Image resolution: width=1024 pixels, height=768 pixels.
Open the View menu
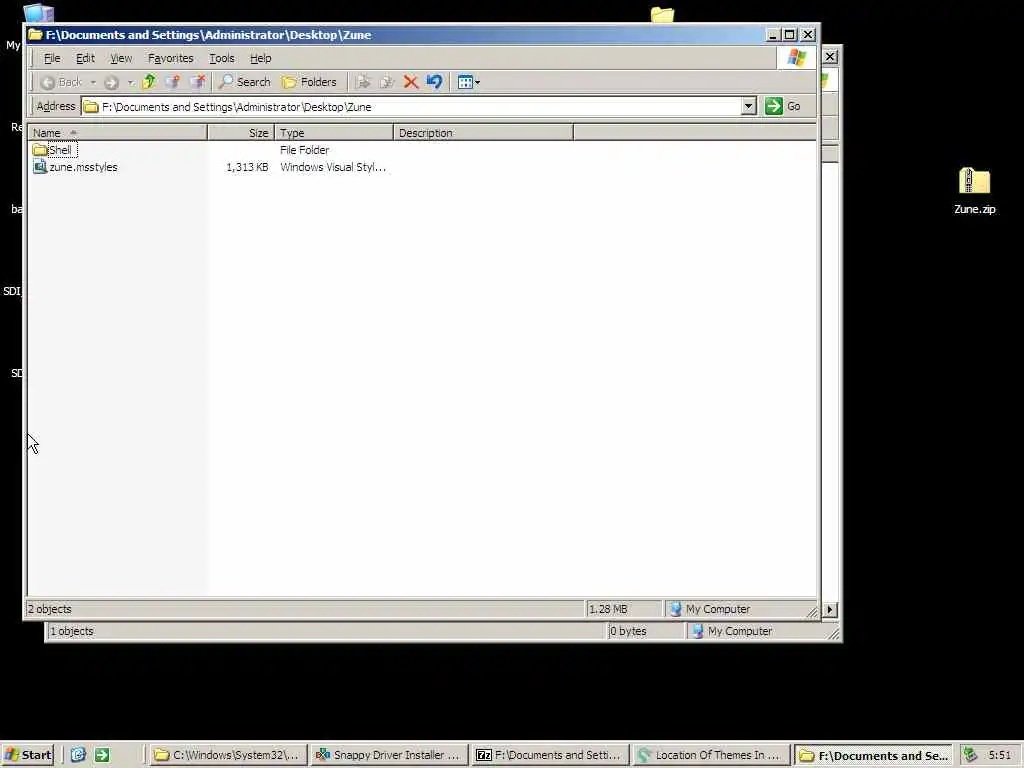(121, 58)
